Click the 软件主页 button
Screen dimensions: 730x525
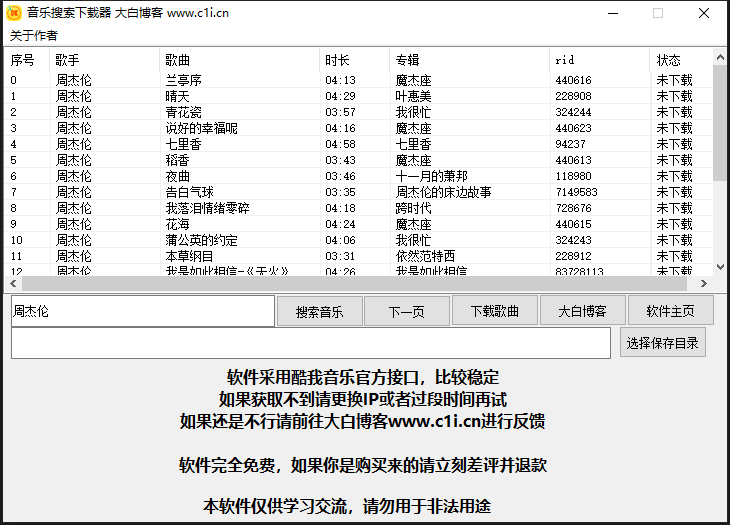pos(670,311)
